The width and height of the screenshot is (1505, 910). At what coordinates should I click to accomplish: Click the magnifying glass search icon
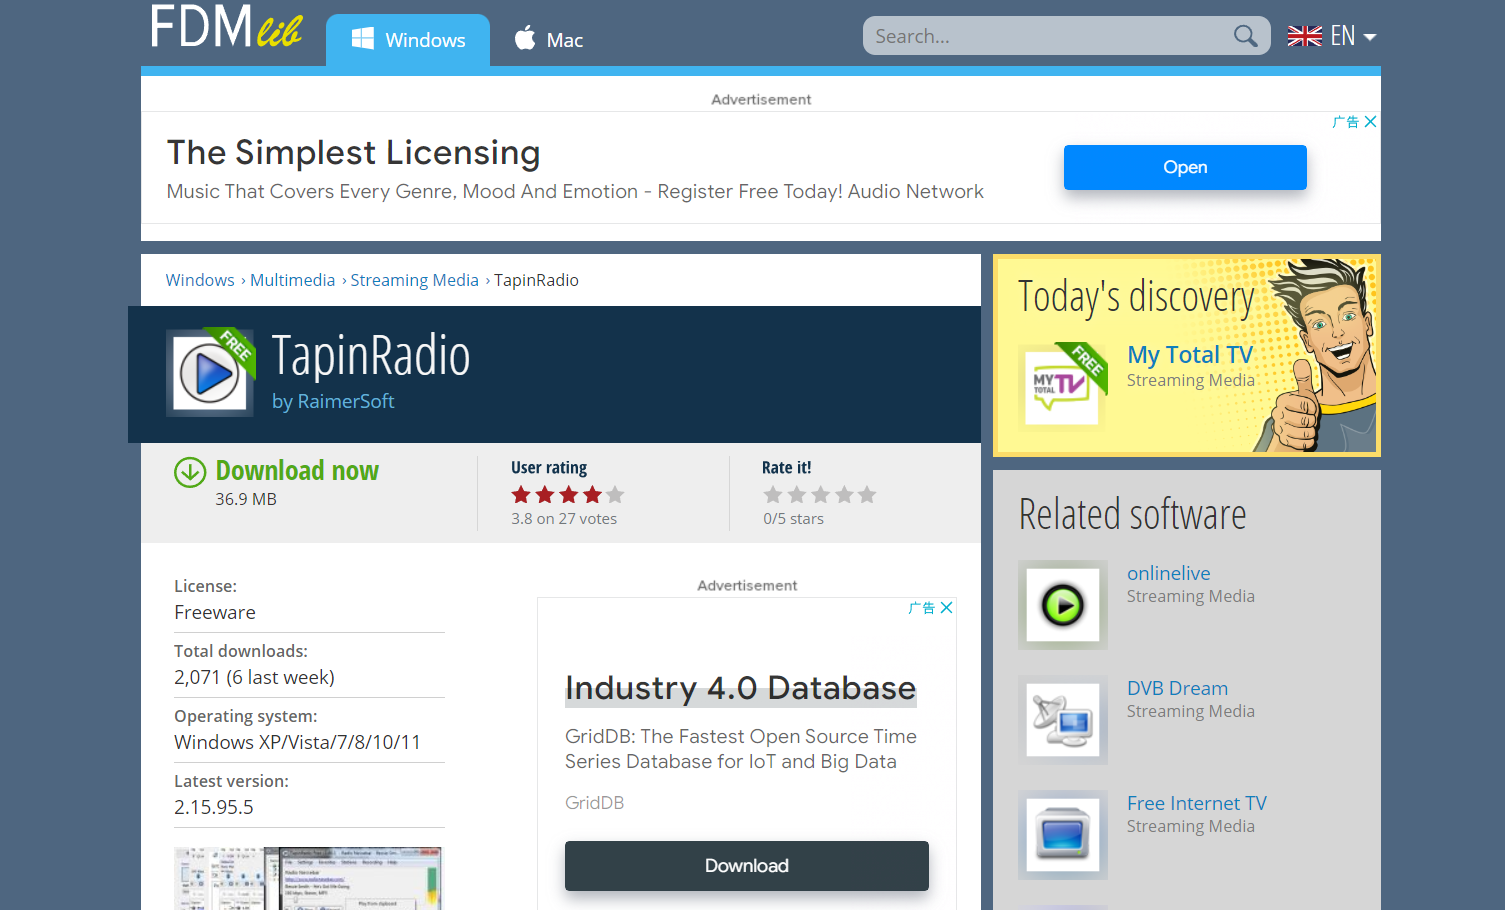coord(1245,36)
